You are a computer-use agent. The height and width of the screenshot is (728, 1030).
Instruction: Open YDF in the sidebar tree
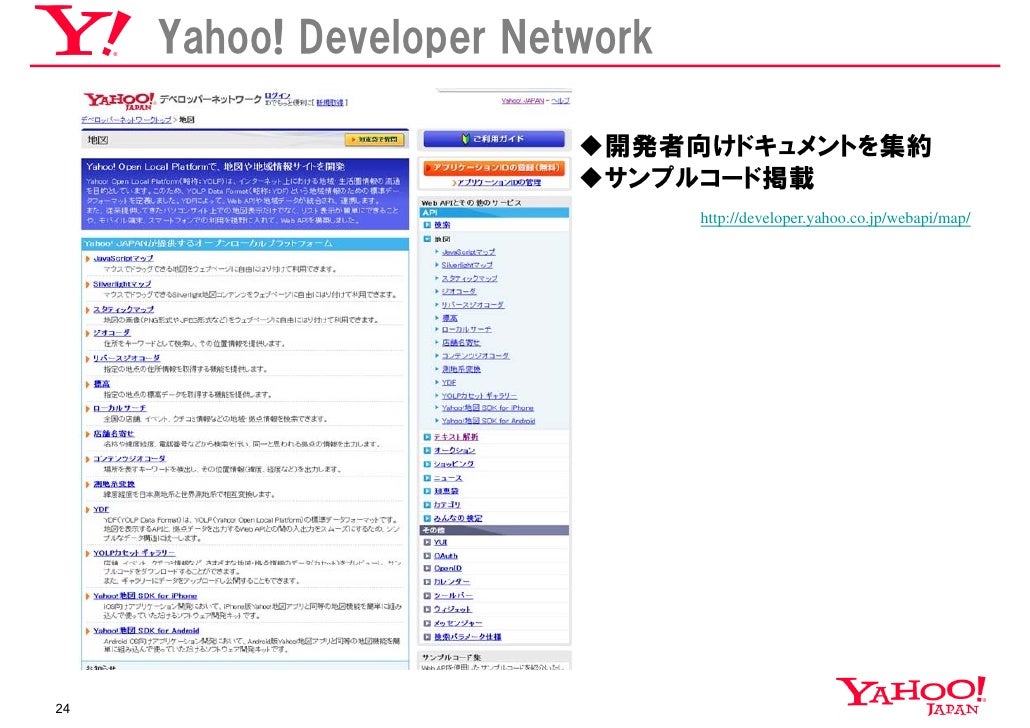coord(449,382)
